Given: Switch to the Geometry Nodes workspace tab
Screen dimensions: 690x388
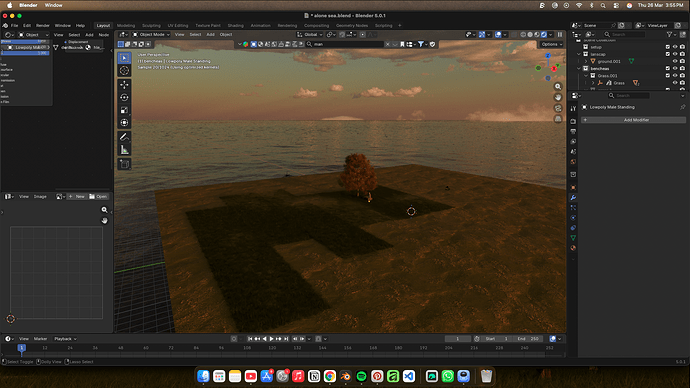Looking at the screenshot, I should [x=352, y=26].
